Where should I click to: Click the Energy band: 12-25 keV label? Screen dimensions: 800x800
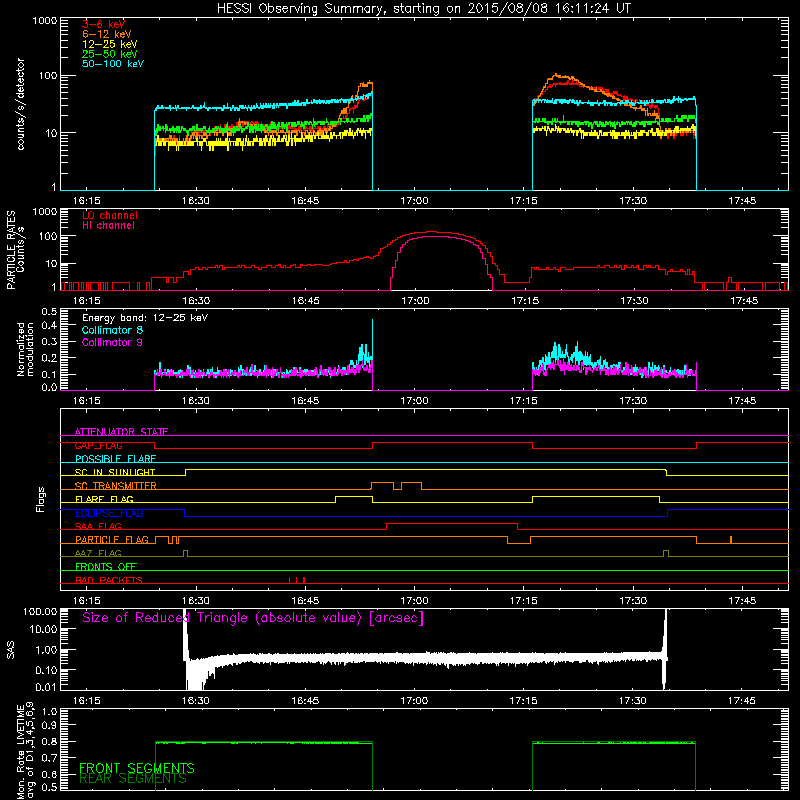[145, 318]
